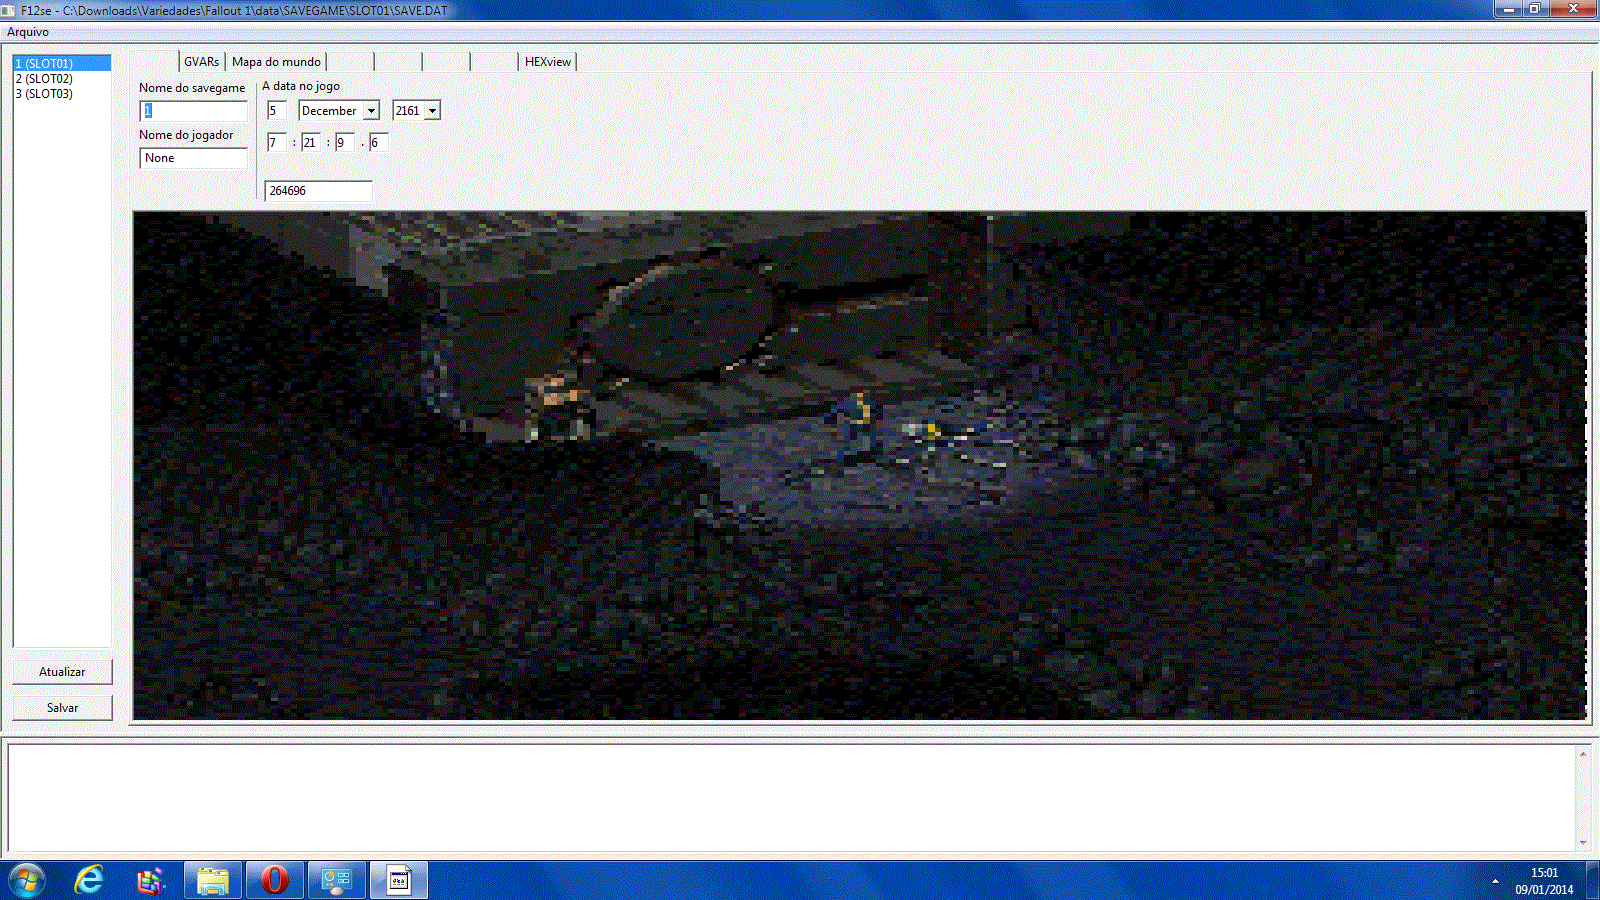The height and width of the screenshot is (900, 1600).
Task: Open Windows Explorer folder icon in taskbar
Action: 213,880
